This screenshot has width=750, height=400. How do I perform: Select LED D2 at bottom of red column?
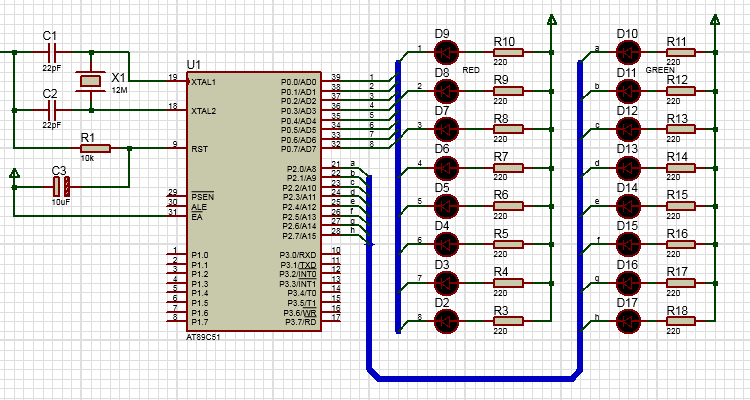(446, 321)
